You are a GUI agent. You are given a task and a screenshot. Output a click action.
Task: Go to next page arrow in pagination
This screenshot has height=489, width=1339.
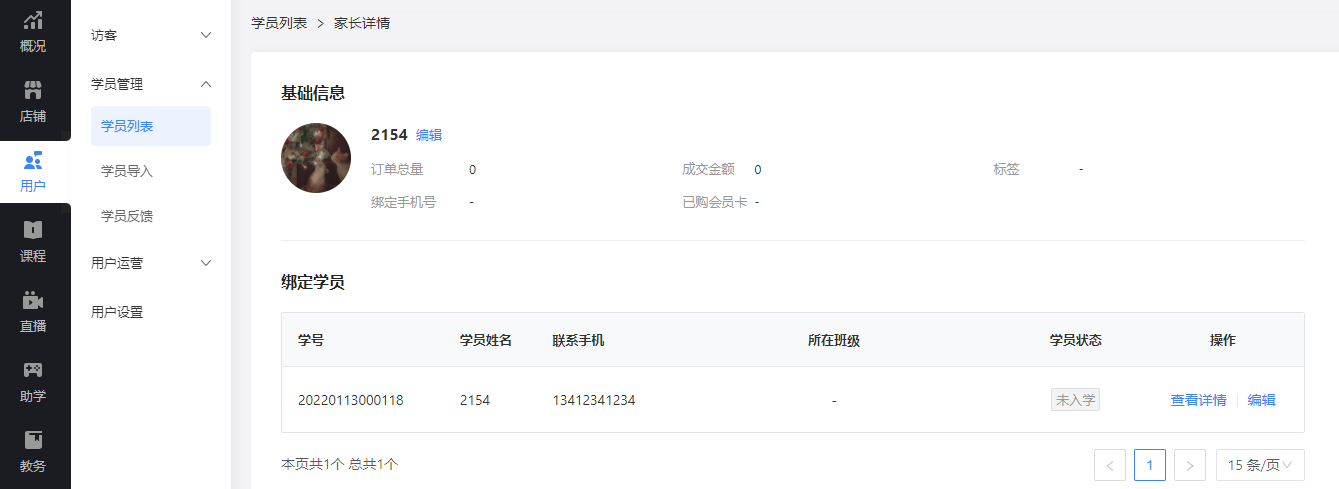coord(1190,465)
